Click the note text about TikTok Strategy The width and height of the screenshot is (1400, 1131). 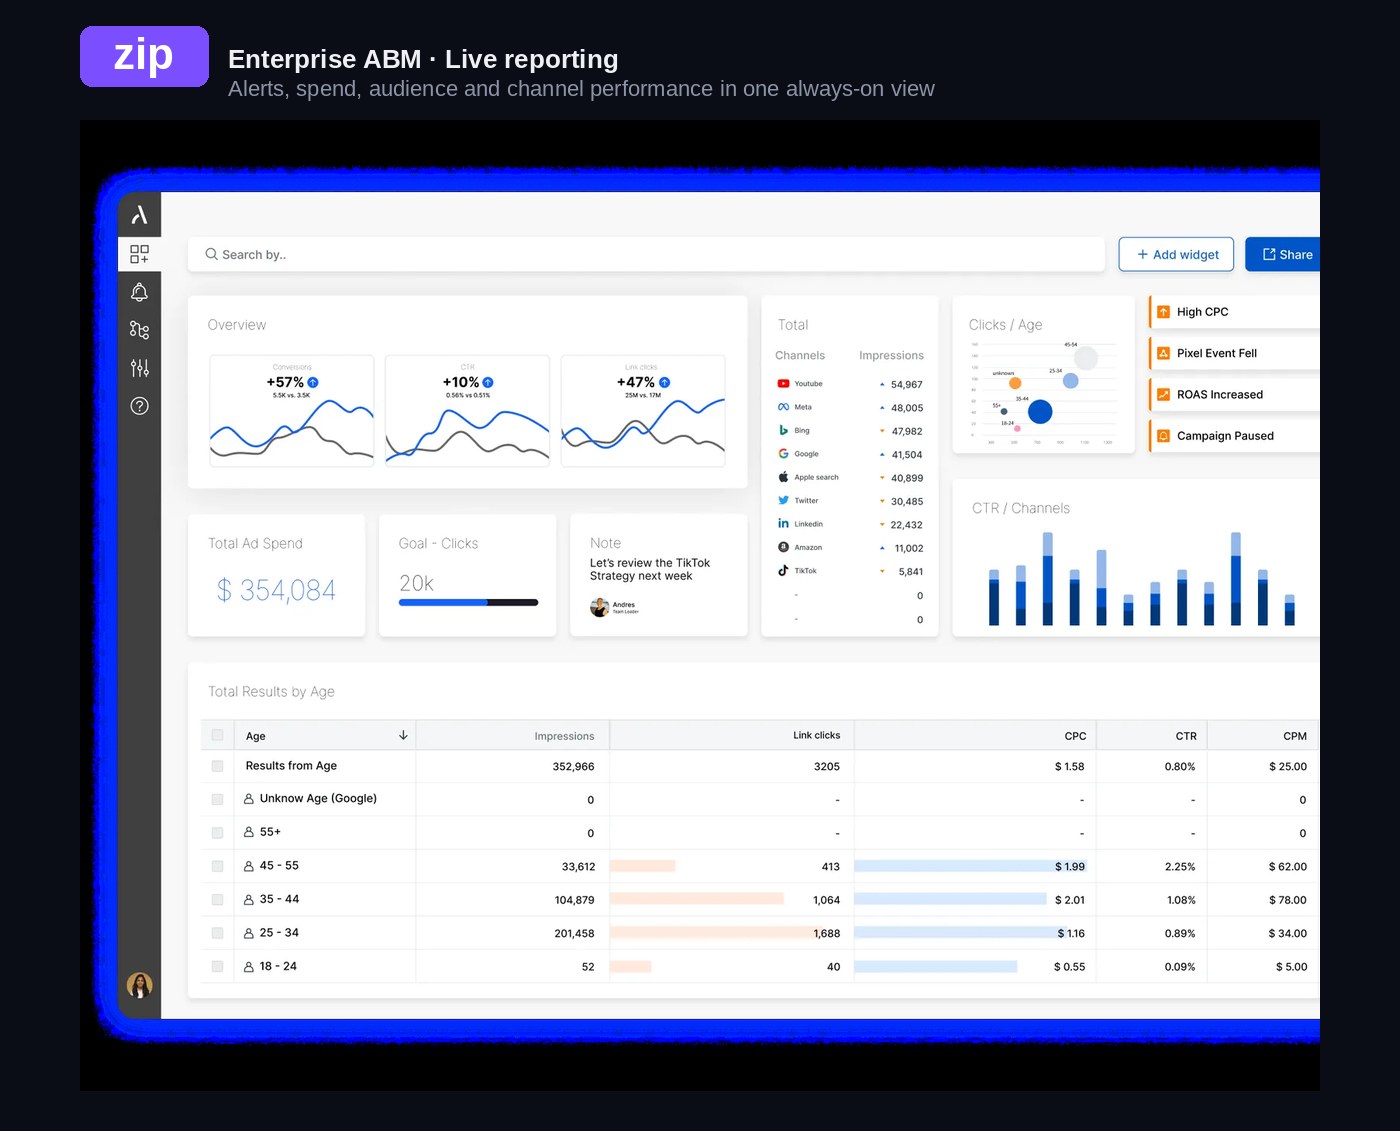pyautogui.click(x=650, y=569)
